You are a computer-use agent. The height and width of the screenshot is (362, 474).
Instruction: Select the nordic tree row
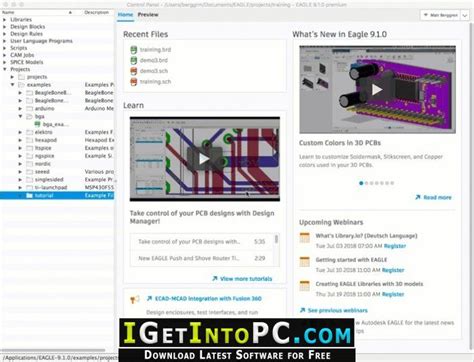pos(57,164)
